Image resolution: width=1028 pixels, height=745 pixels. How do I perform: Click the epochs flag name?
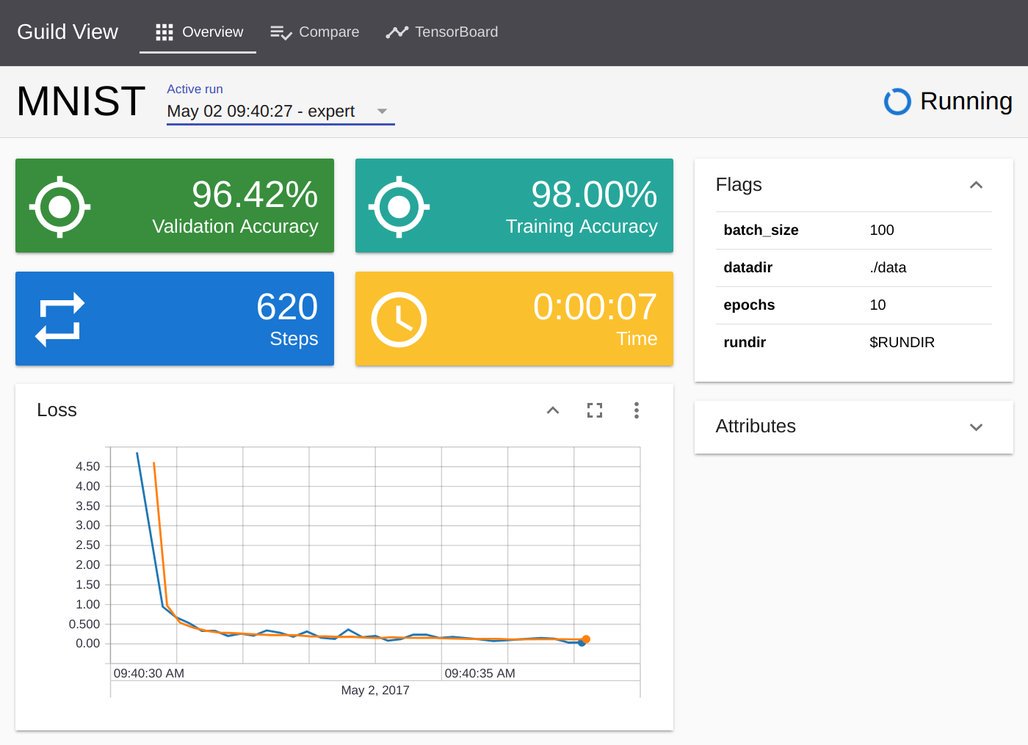pyautogui.click(x=749, y=305)
